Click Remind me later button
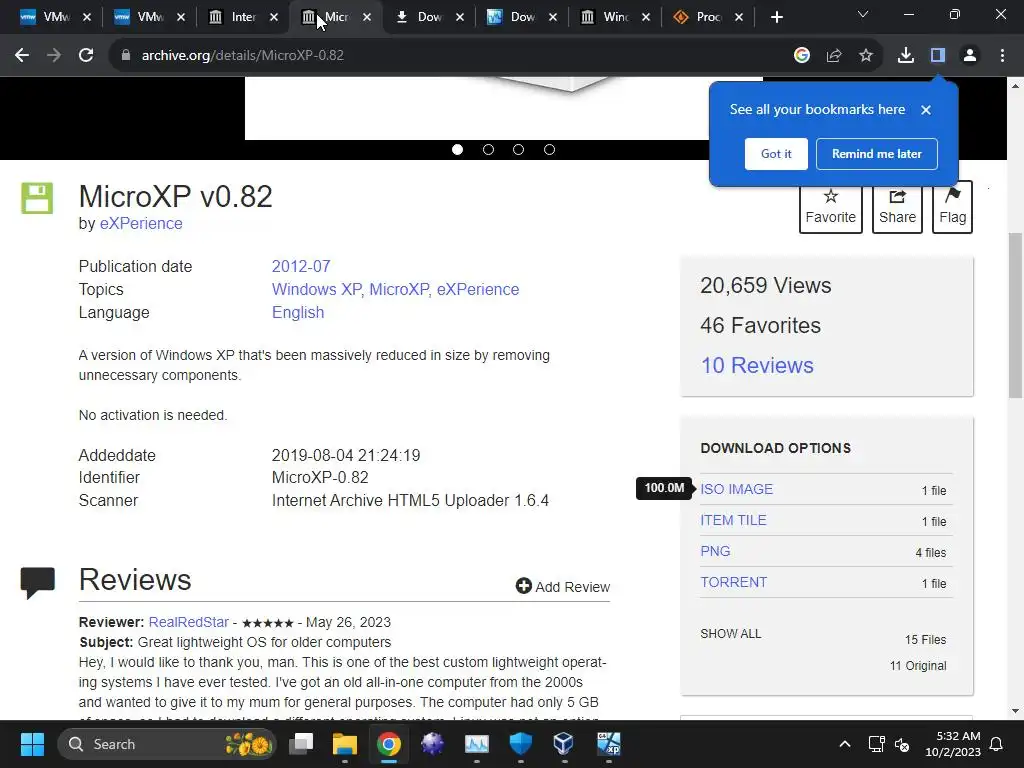Screen dimensions: 1024x768 pos(876,154)
